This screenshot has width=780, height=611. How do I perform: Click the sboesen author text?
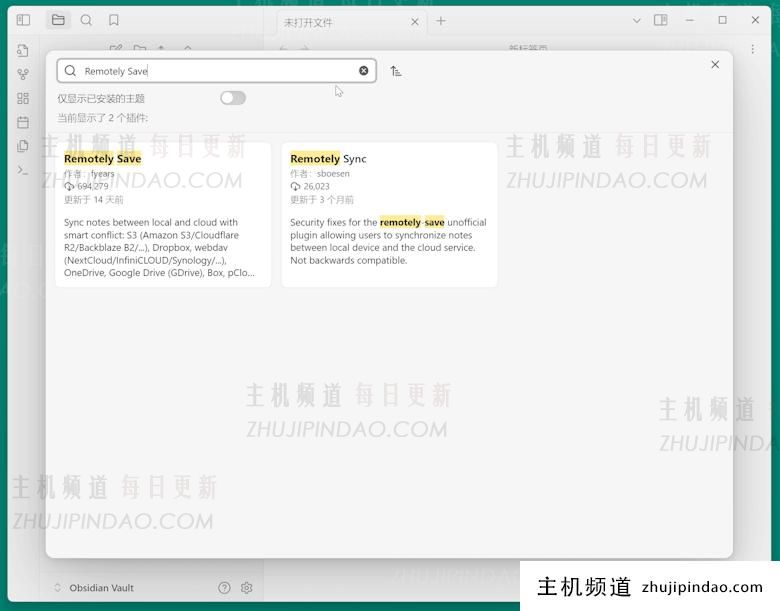click(x=333, y=174)
